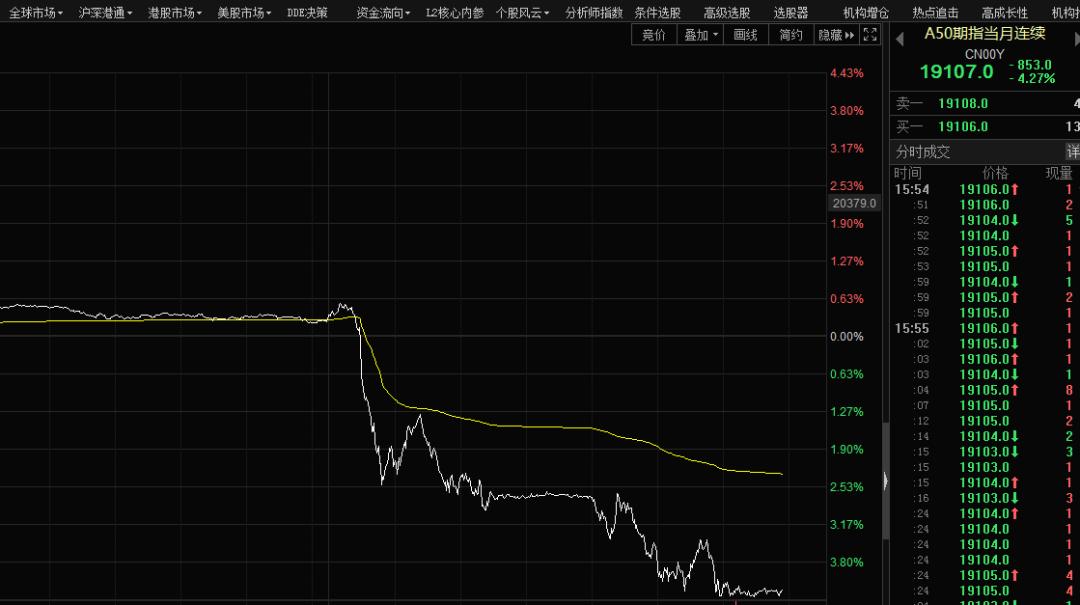Select the 15:55 trade row
The image size is (1080, 605).
point(985,328)
